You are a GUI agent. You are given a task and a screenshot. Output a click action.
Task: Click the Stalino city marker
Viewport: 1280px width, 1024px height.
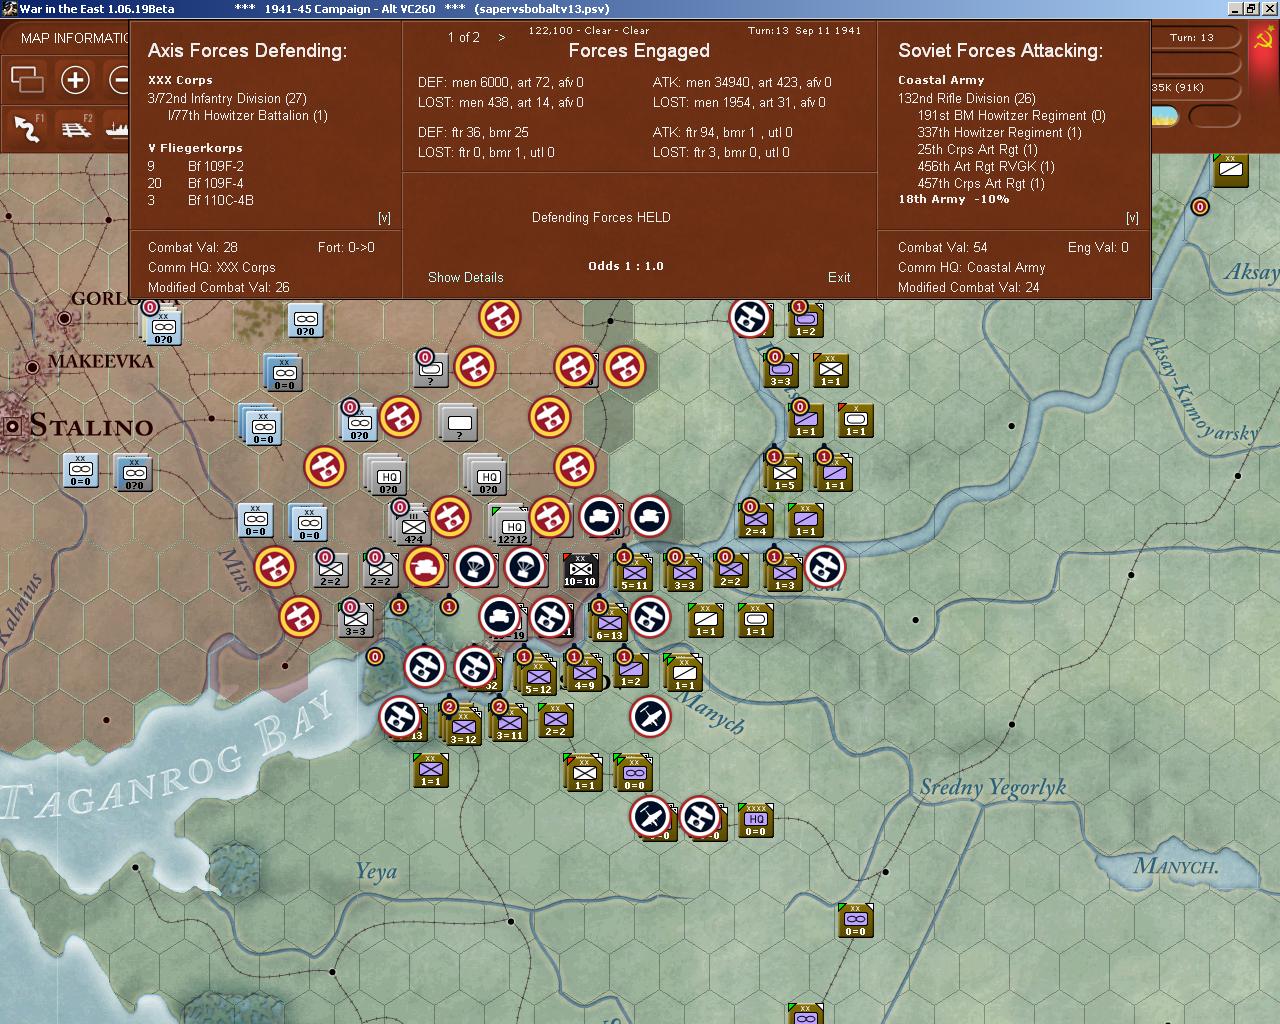pyautogui.click(x=13, y=426)
